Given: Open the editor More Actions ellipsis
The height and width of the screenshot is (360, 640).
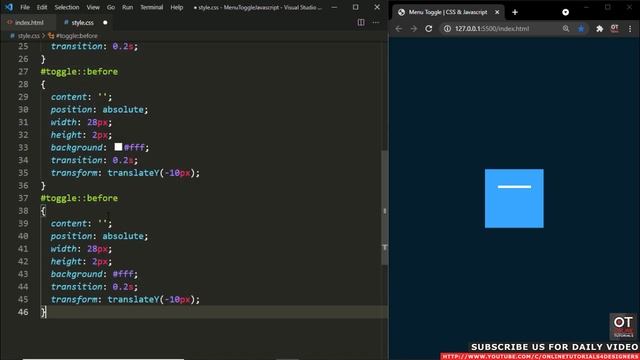Looking at the screenshot, I should 376,22.
